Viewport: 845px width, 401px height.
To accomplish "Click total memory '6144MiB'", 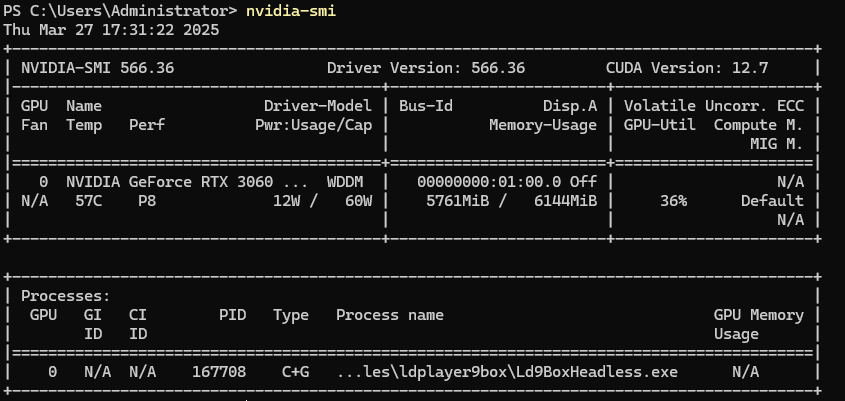I will 566,201.
